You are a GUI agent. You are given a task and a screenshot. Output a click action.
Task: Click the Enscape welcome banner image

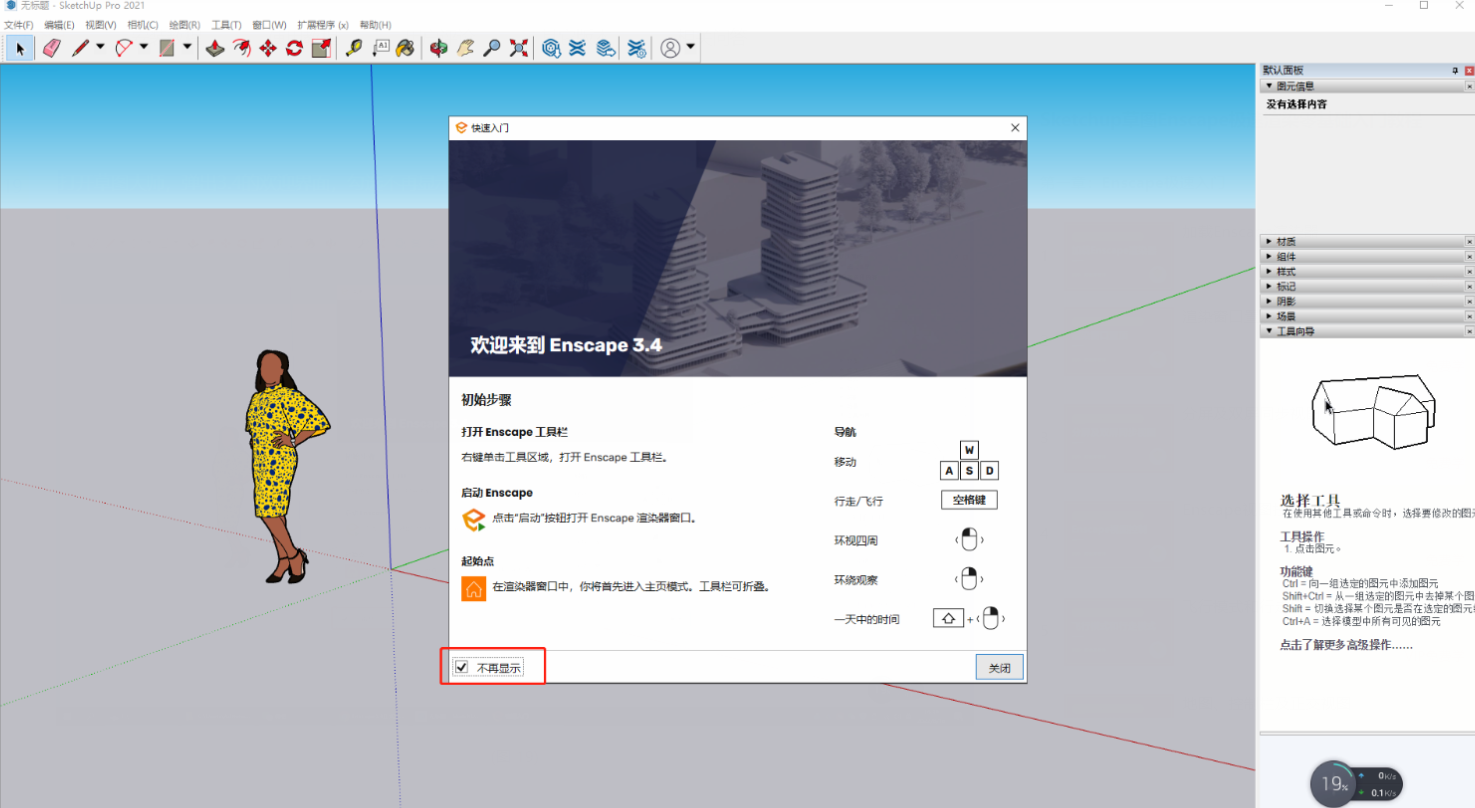coord(737,258)
